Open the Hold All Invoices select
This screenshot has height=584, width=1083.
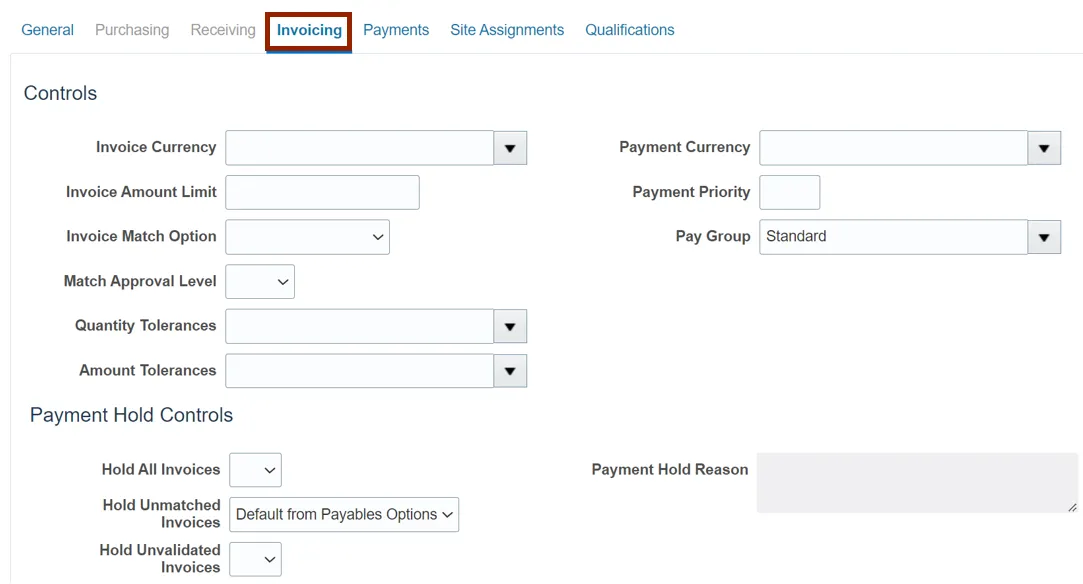255,470
